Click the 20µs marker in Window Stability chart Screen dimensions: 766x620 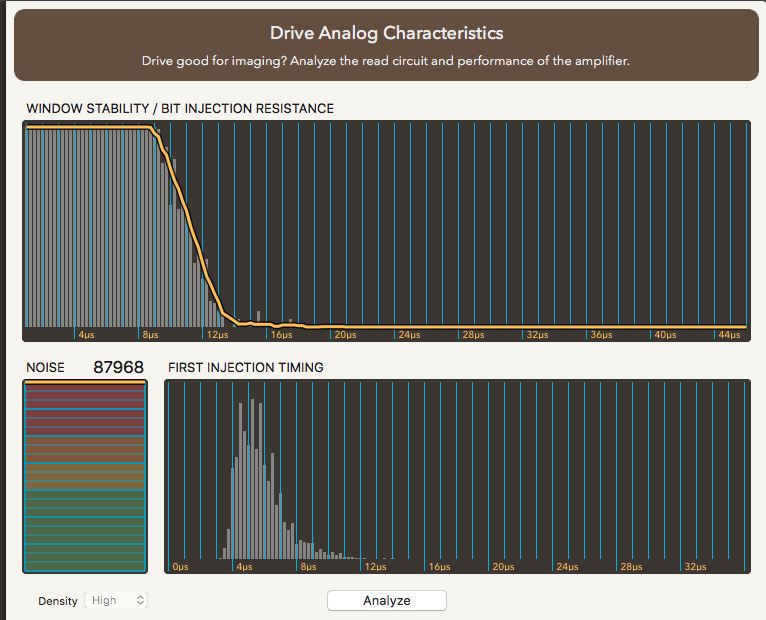pos(345,335)
